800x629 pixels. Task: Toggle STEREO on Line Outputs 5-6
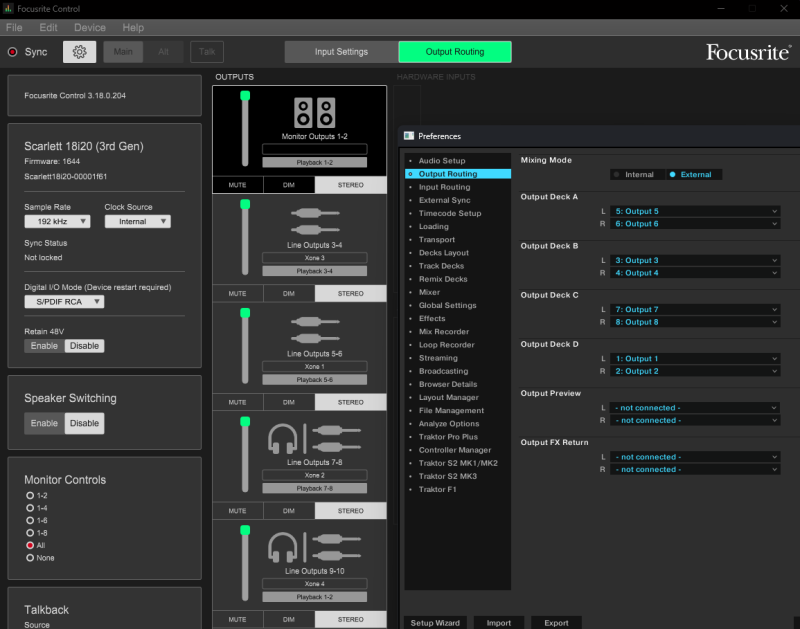pos(351,402)
